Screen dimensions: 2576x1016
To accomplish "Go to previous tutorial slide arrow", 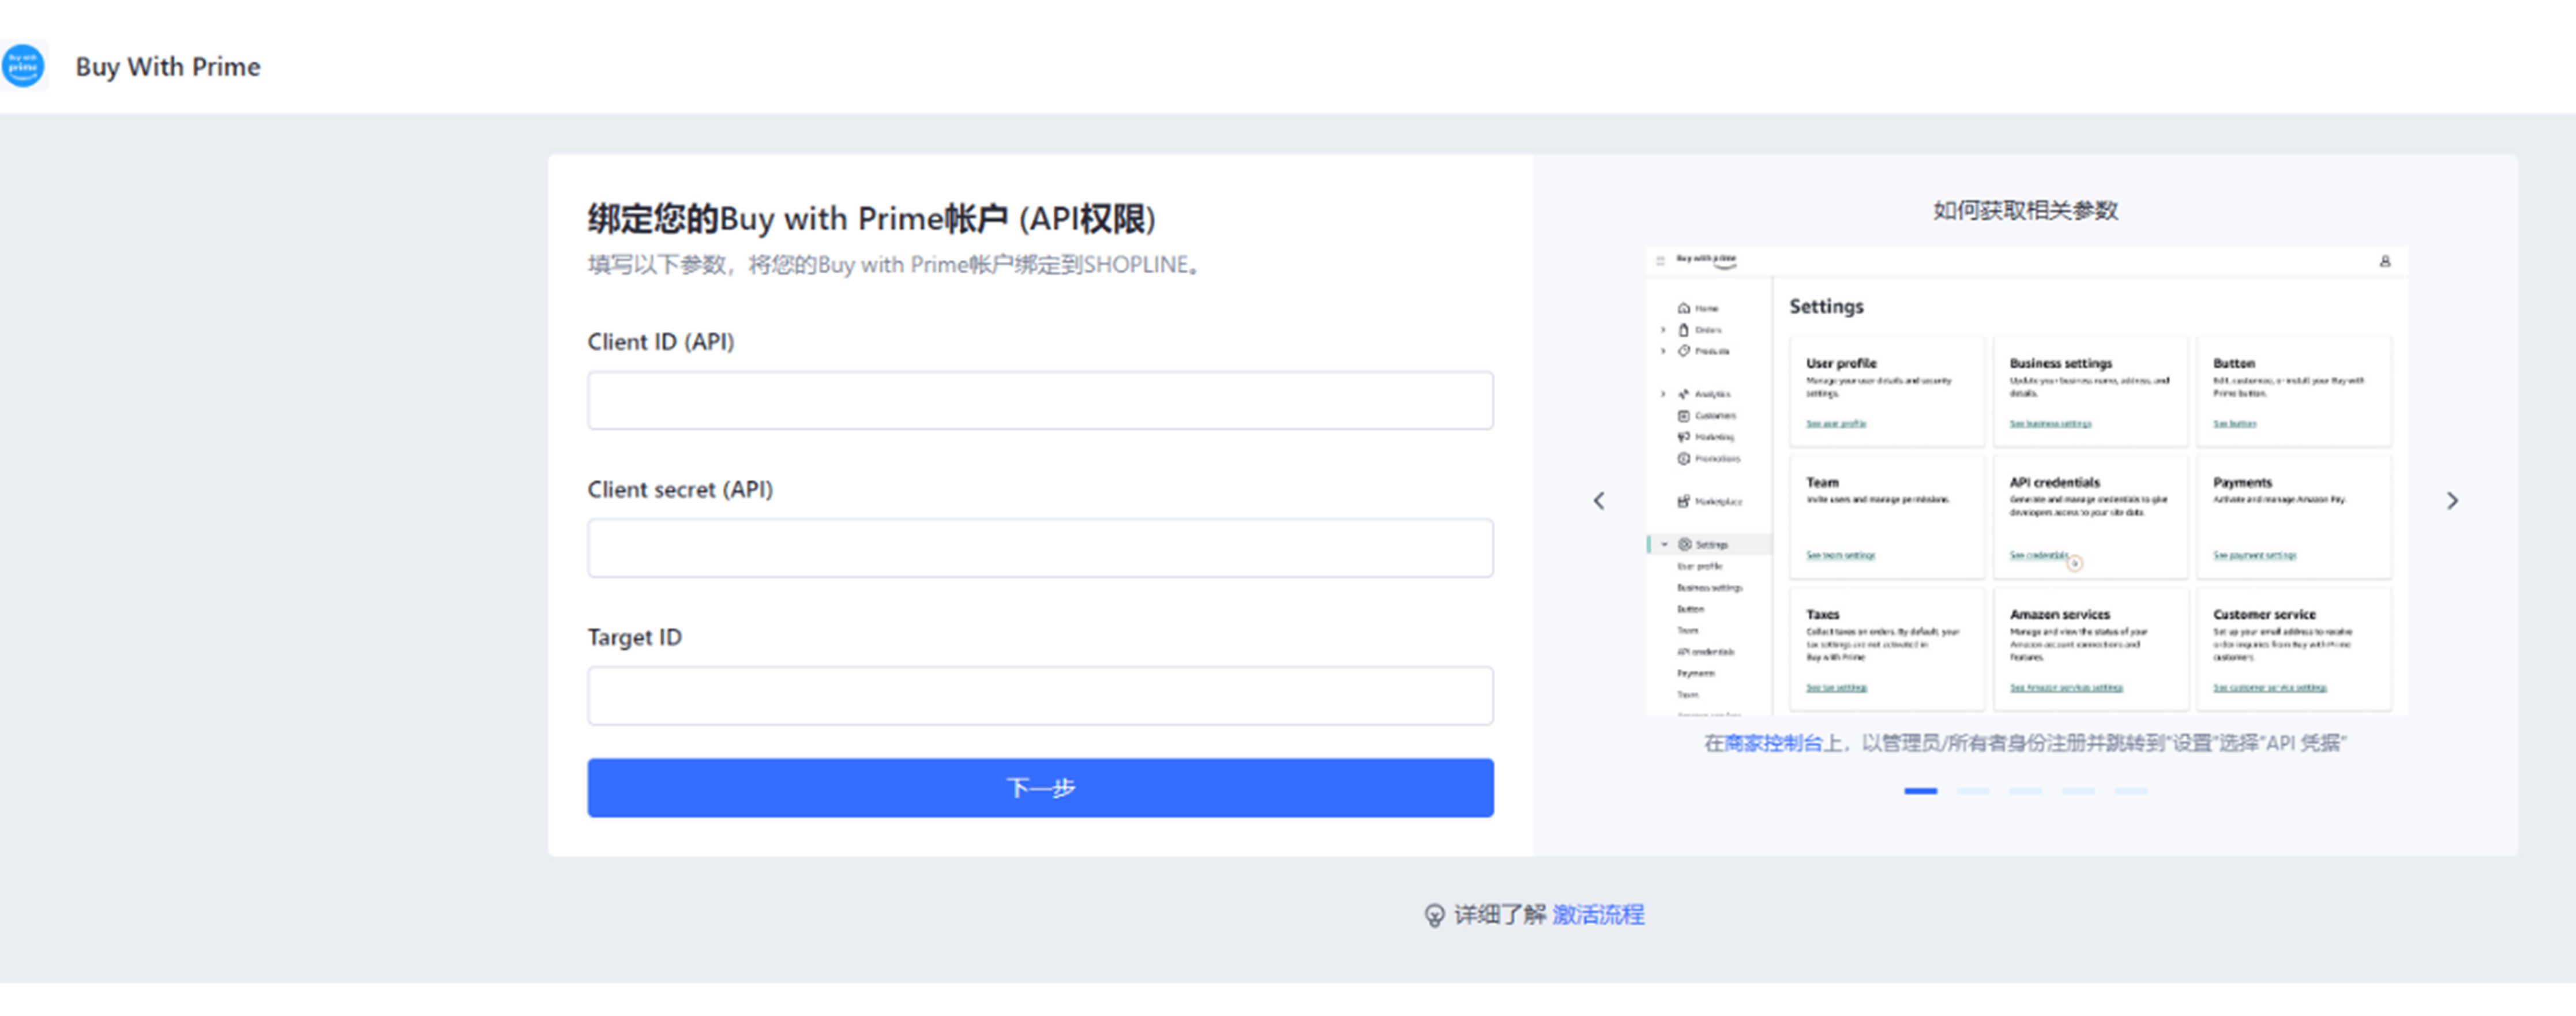I will point(1598,501).
